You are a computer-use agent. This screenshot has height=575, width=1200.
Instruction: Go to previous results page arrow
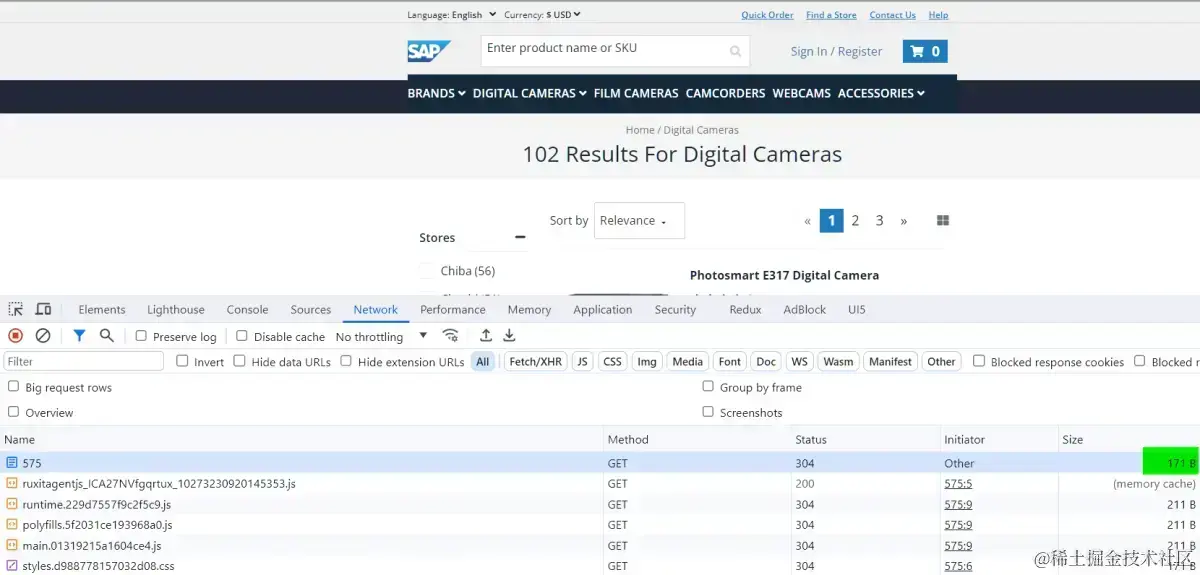tap(808, 221)
